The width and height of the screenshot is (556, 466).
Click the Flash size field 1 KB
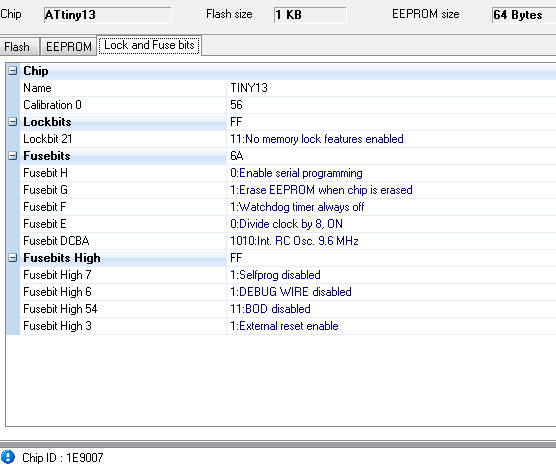310,15
